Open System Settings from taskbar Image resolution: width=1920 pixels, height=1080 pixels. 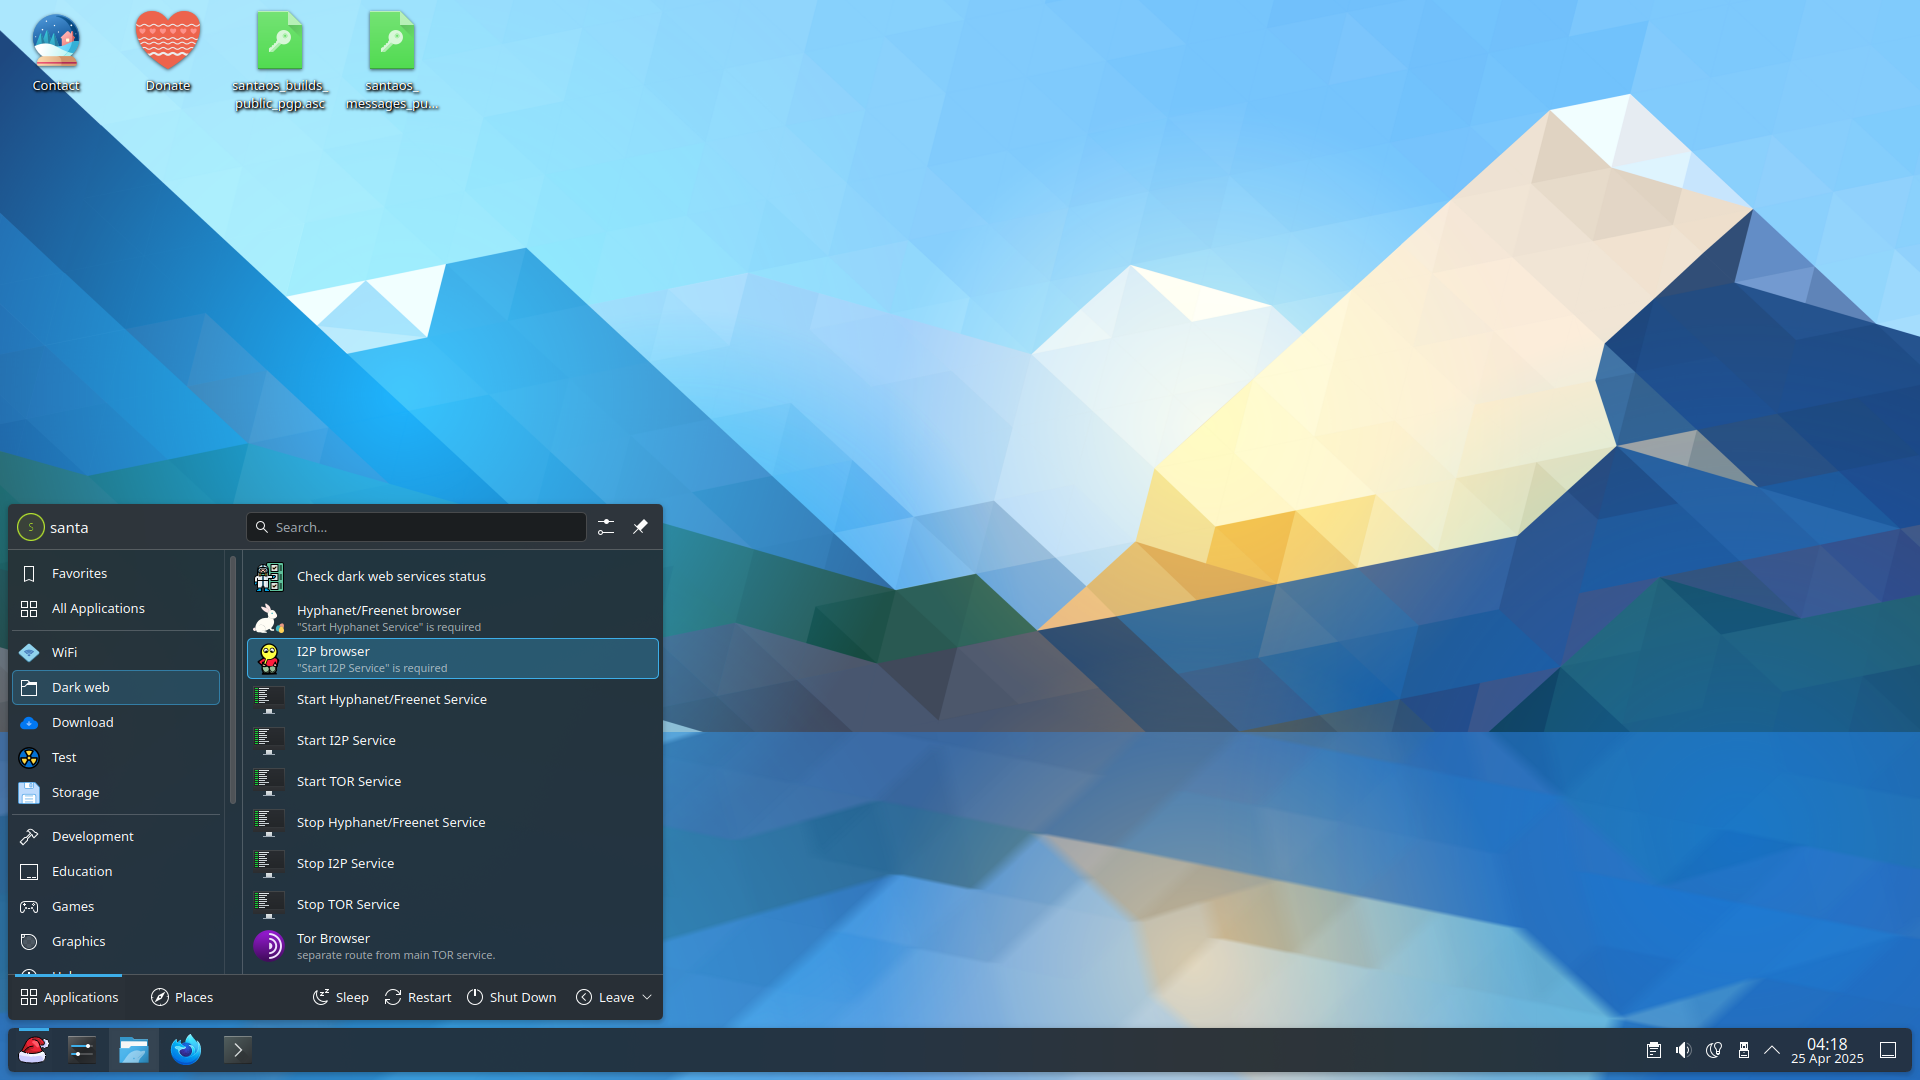tap(82, 1050)
